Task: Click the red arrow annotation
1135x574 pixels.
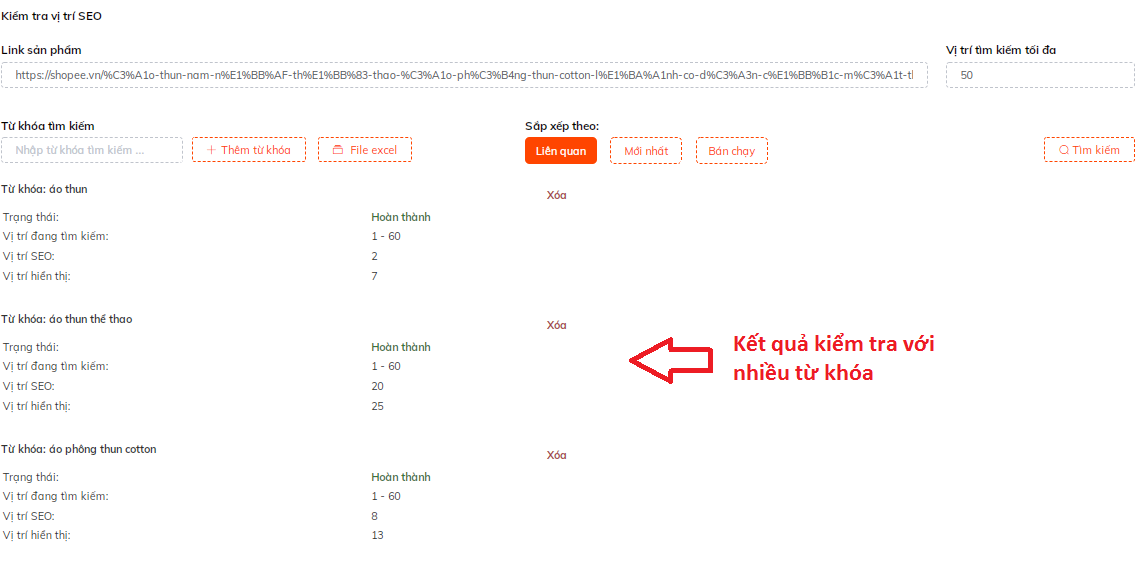Action: point(668,360)
